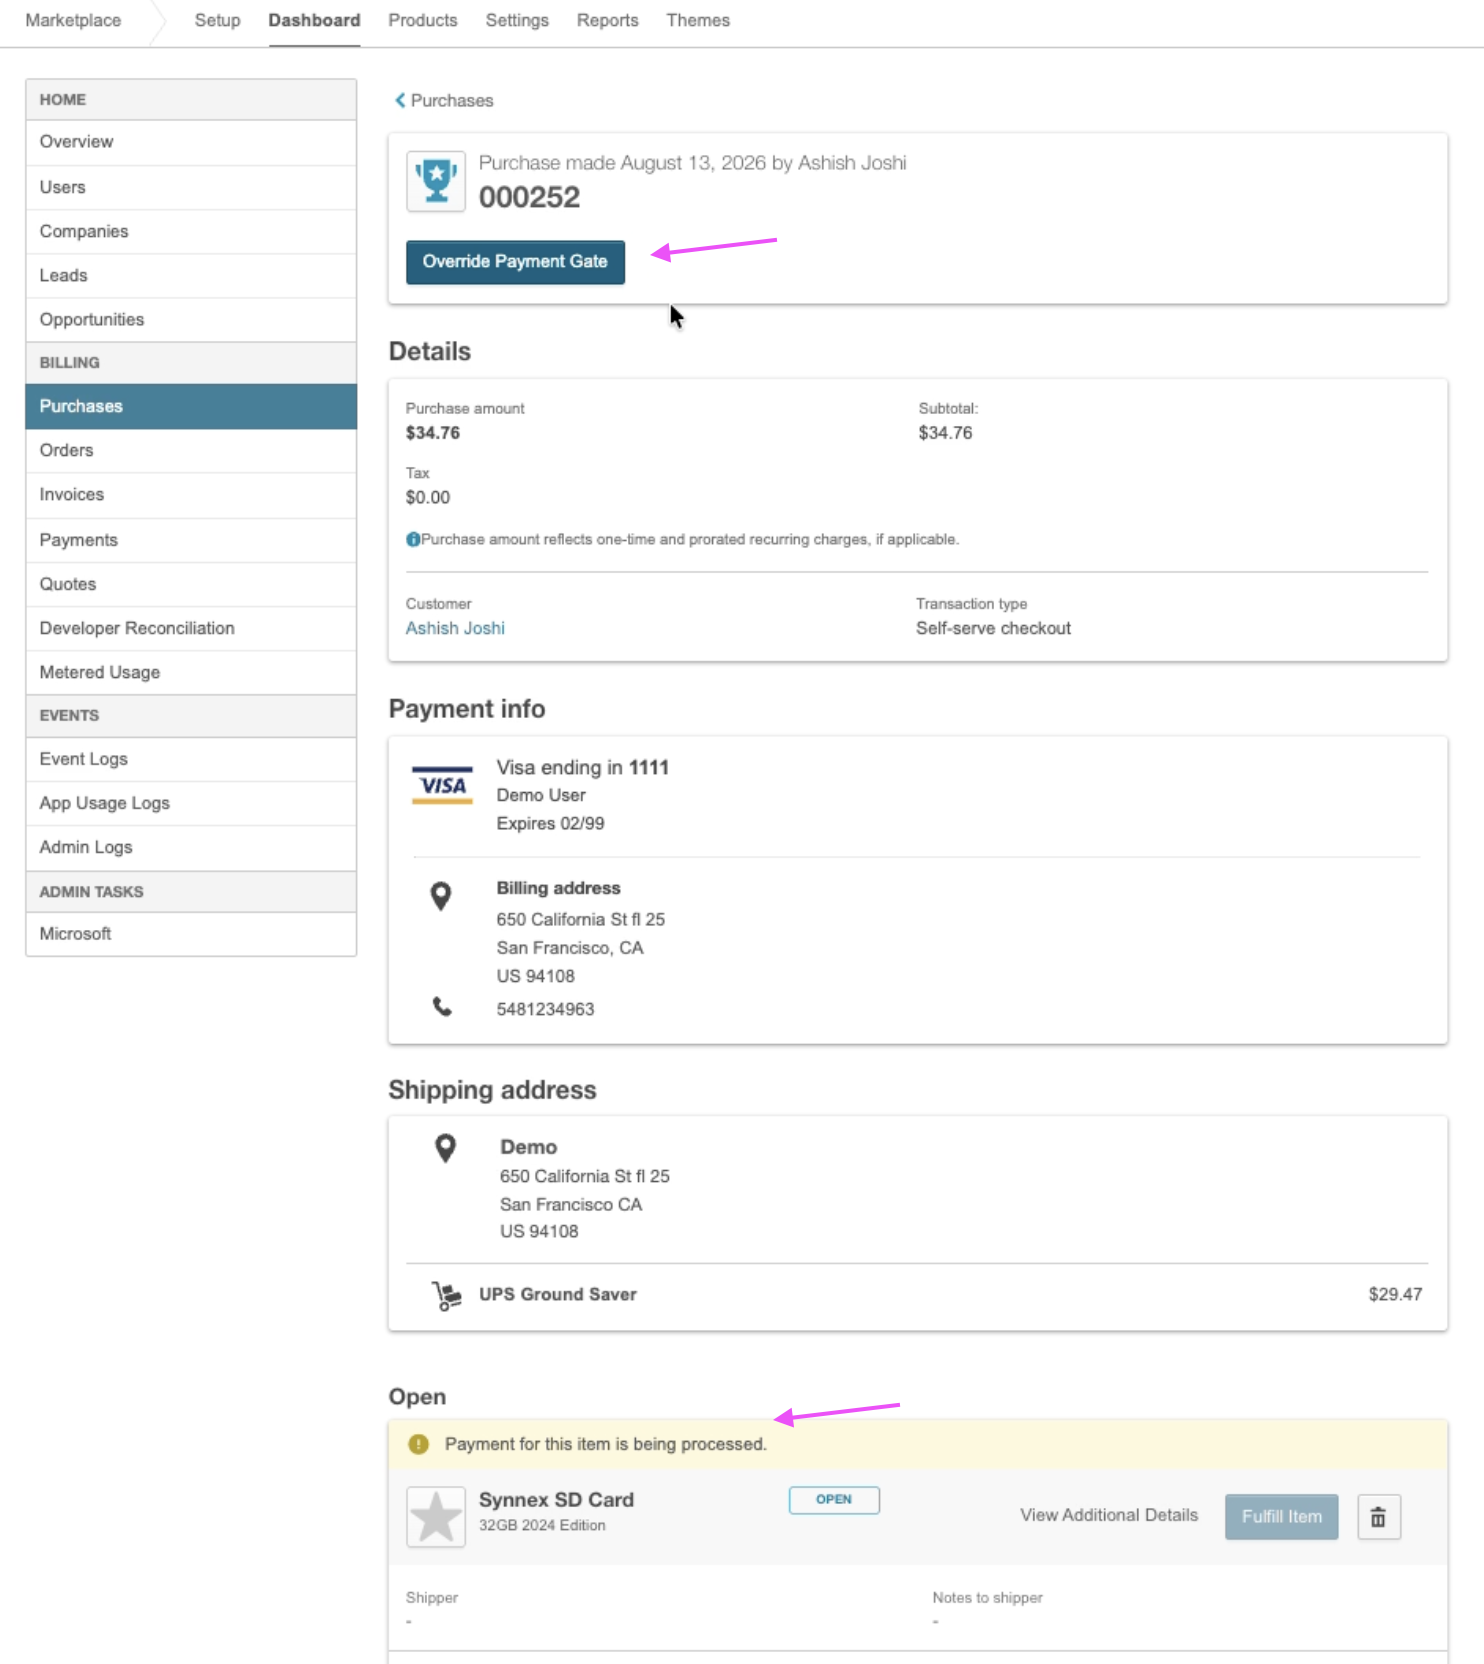Go to Metered Usage in the sidebar
Image resolution: width=1484 pixels, height=1664 pixels.
(191, 672)
